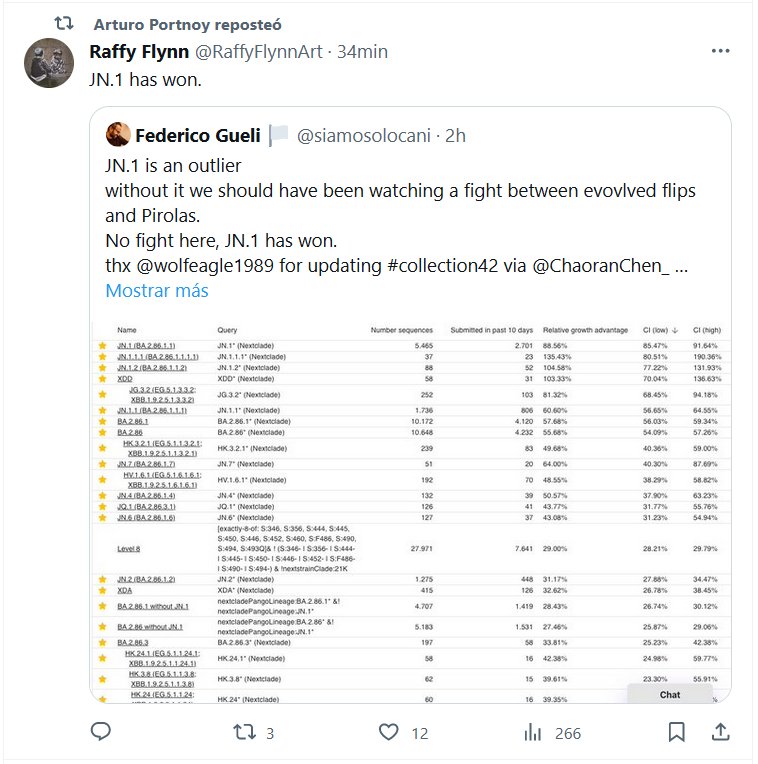The height and width of the screenshot is (764, 758).
Task: Click the repost icon below tweet
Action: [x=245, y=733]
